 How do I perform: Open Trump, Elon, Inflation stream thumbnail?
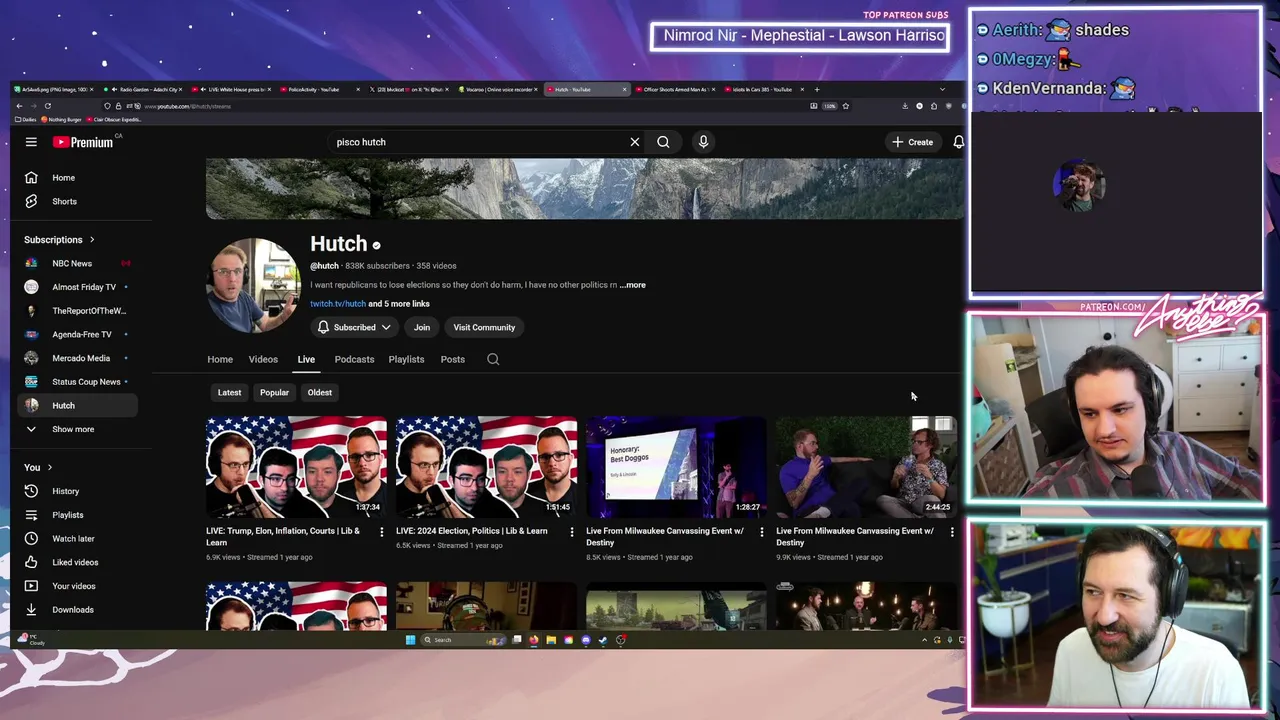[x=296, y=467]
